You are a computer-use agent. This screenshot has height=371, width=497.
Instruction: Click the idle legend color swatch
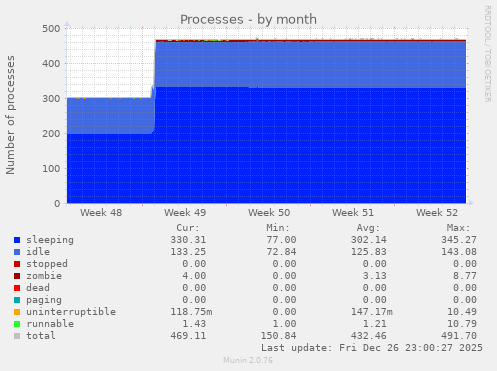[x=17, y=252]
